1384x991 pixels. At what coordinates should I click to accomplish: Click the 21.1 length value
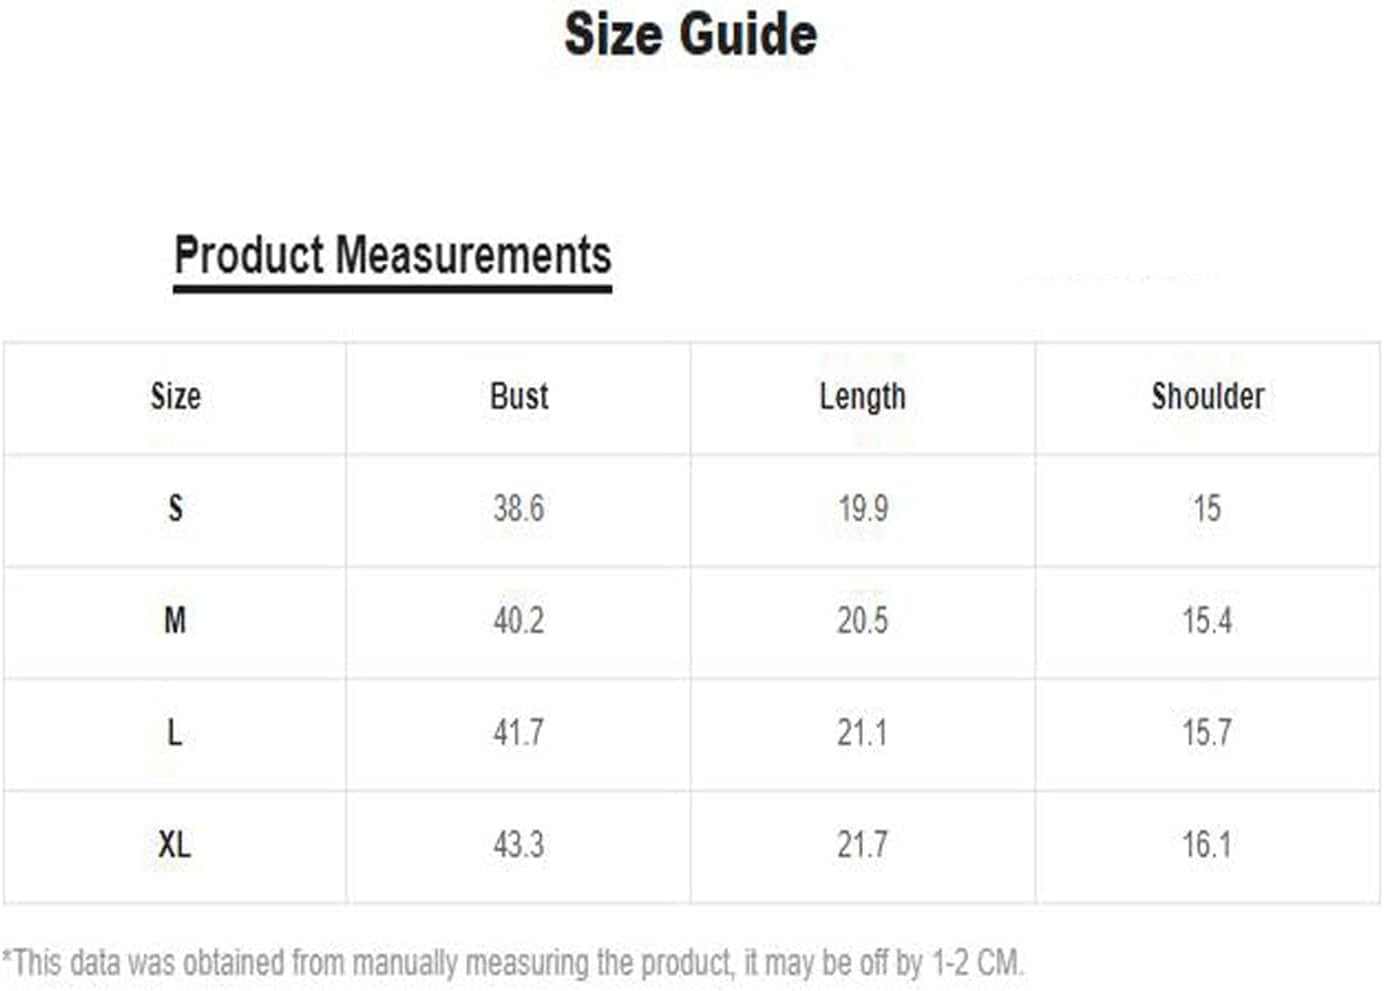(x=862, y=733)
